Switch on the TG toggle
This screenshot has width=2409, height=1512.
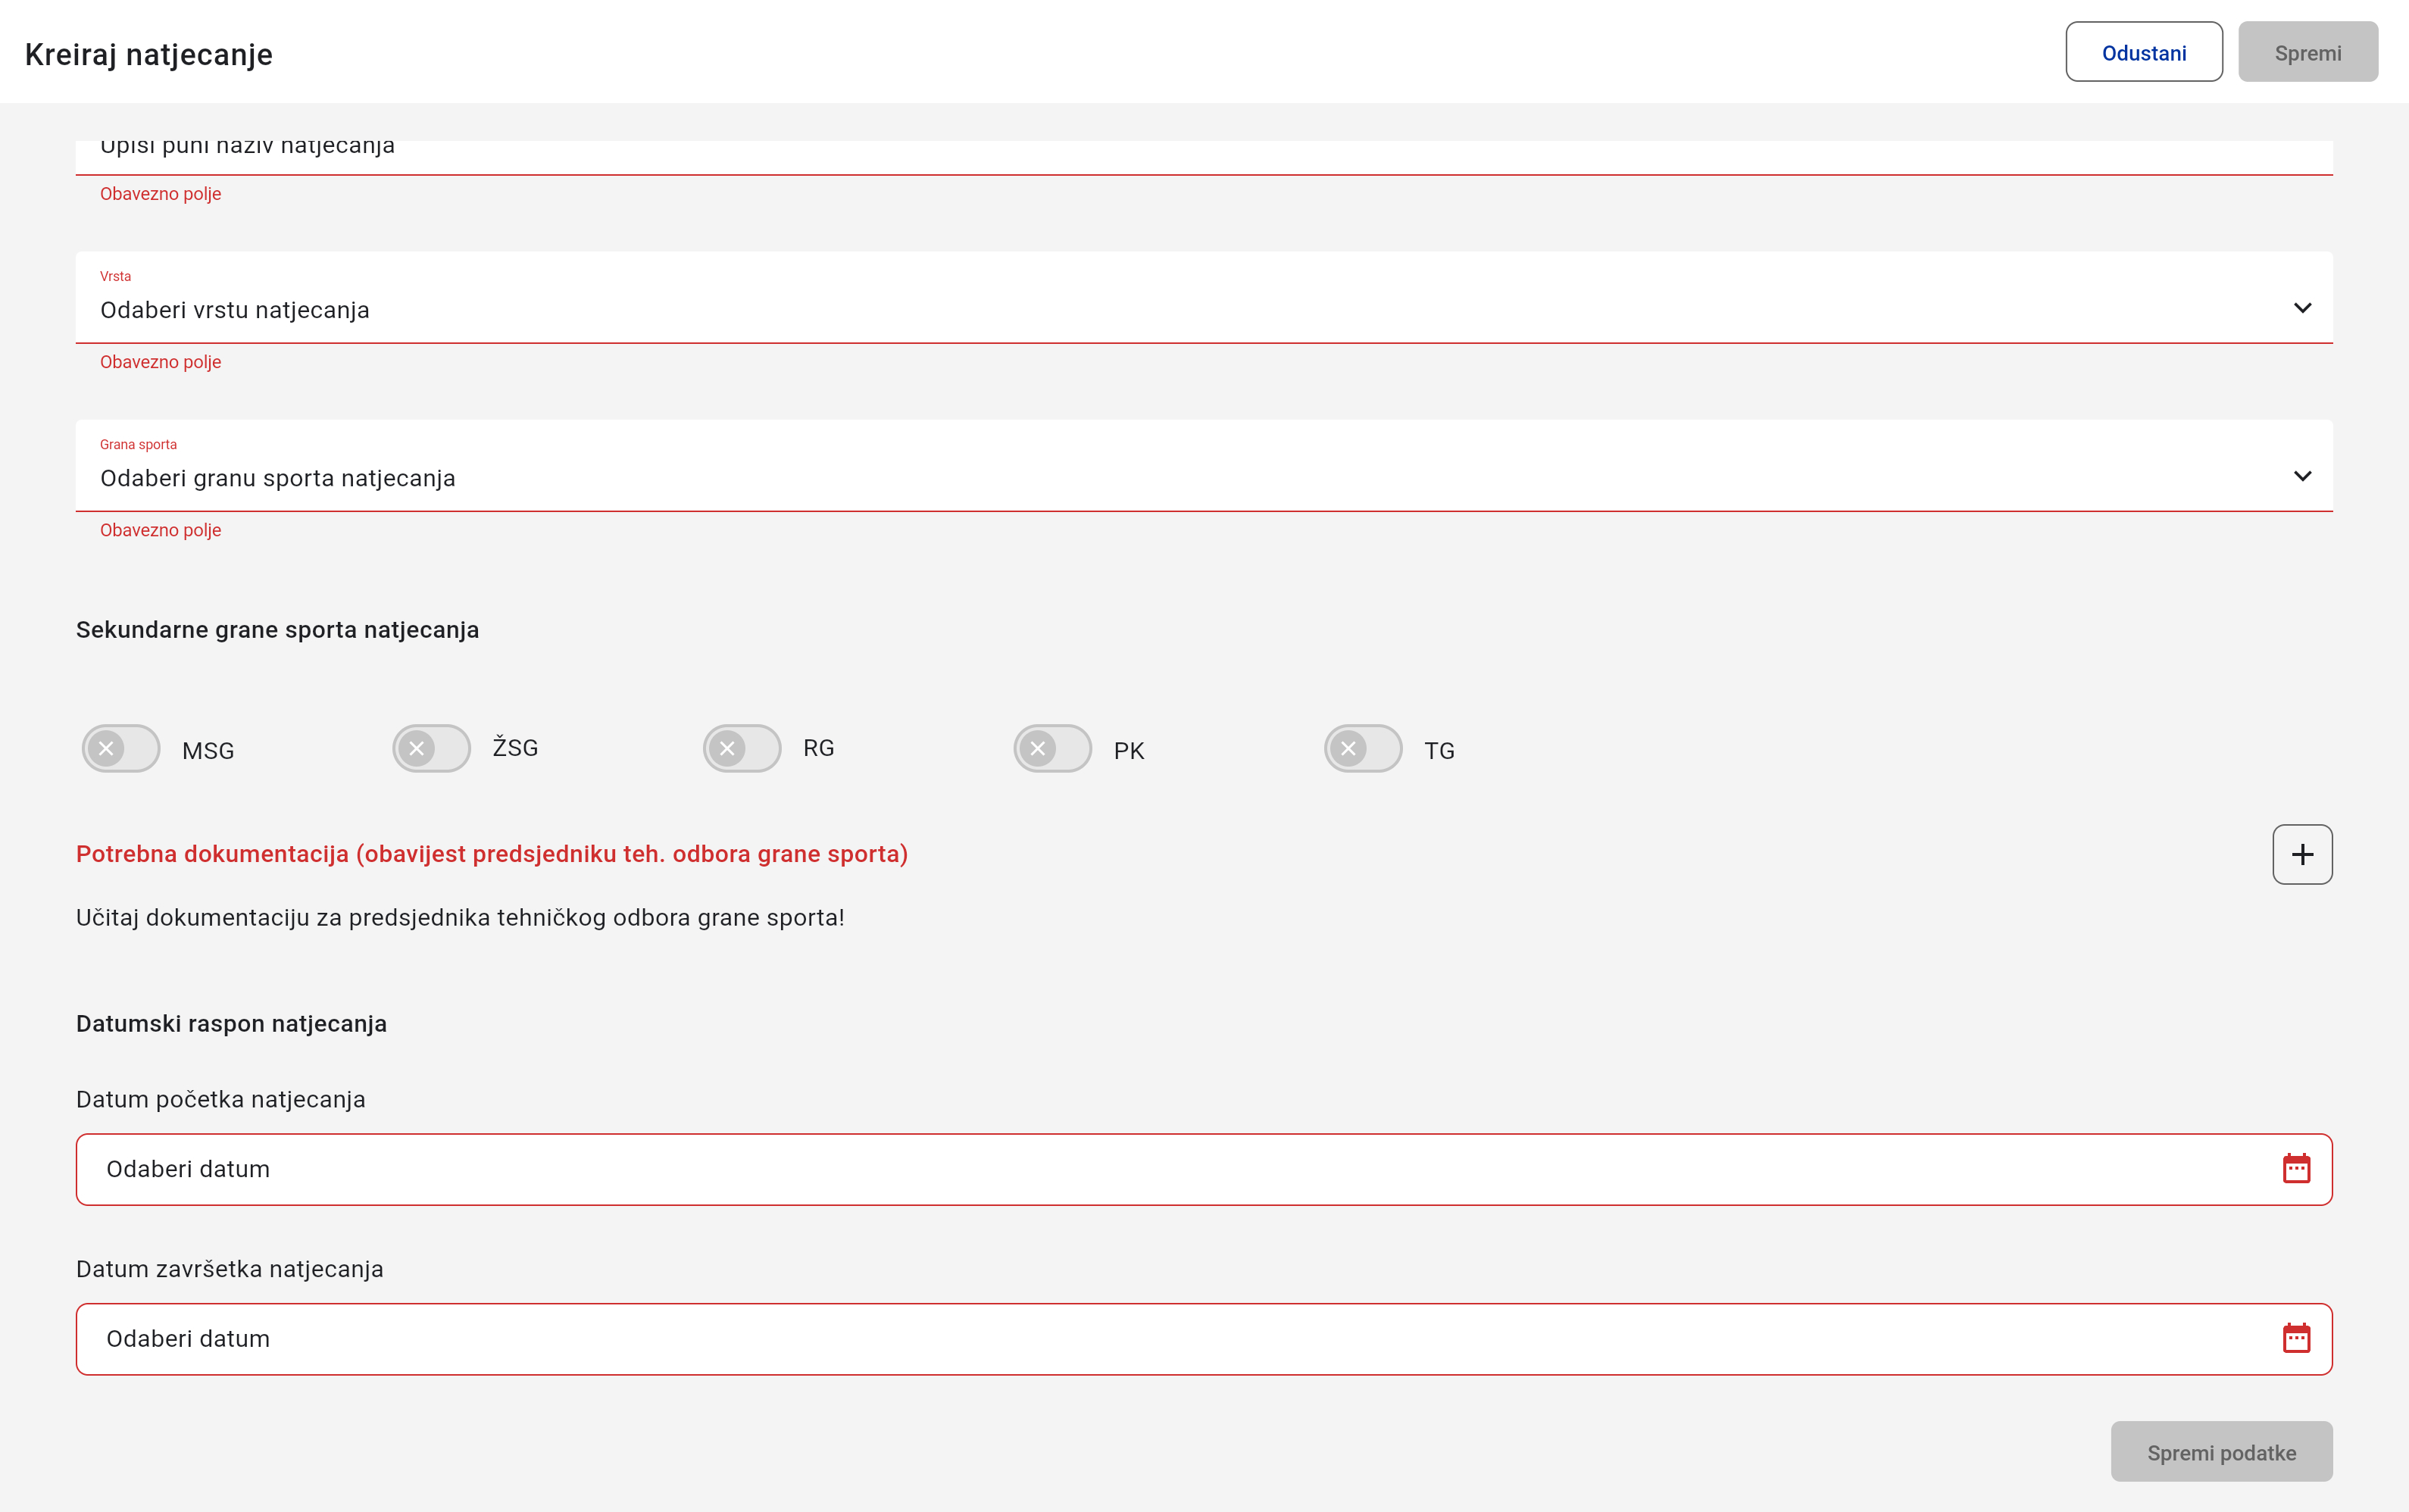point(1363,748)
